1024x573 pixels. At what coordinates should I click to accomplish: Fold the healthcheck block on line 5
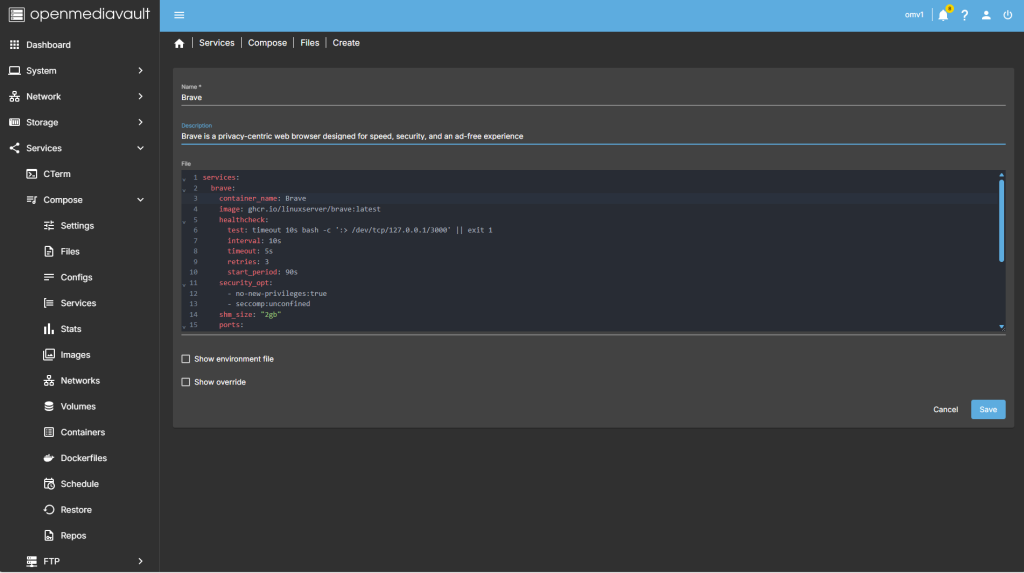point(184,221)
